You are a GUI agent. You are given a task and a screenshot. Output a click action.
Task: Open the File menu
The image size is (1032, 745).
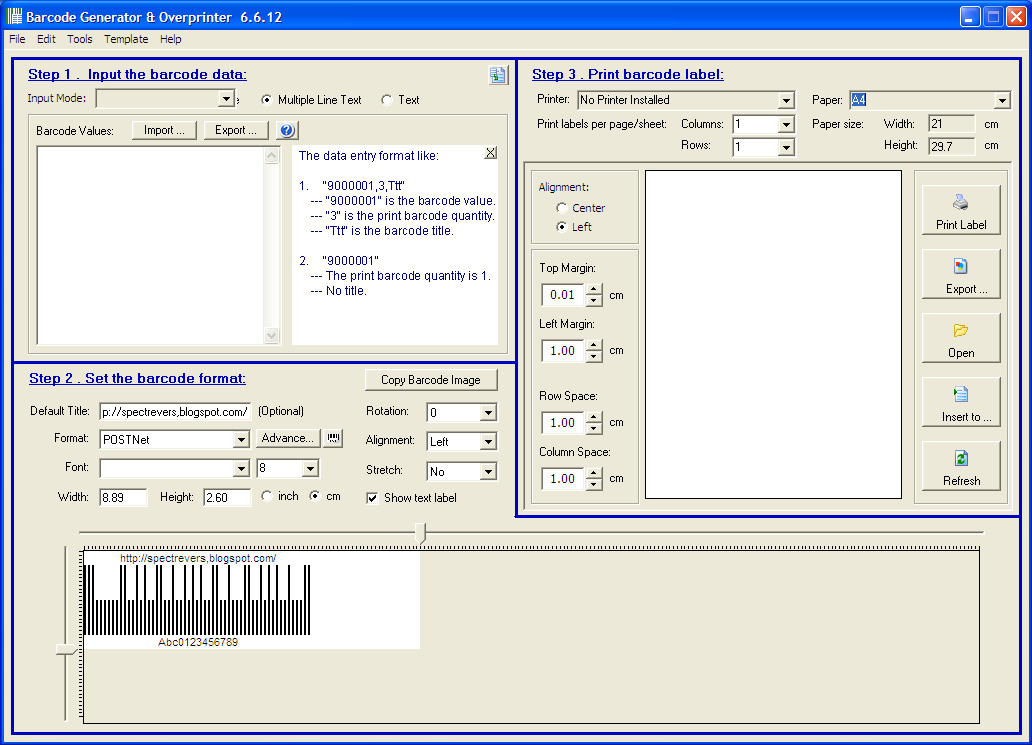pos(17,39)
